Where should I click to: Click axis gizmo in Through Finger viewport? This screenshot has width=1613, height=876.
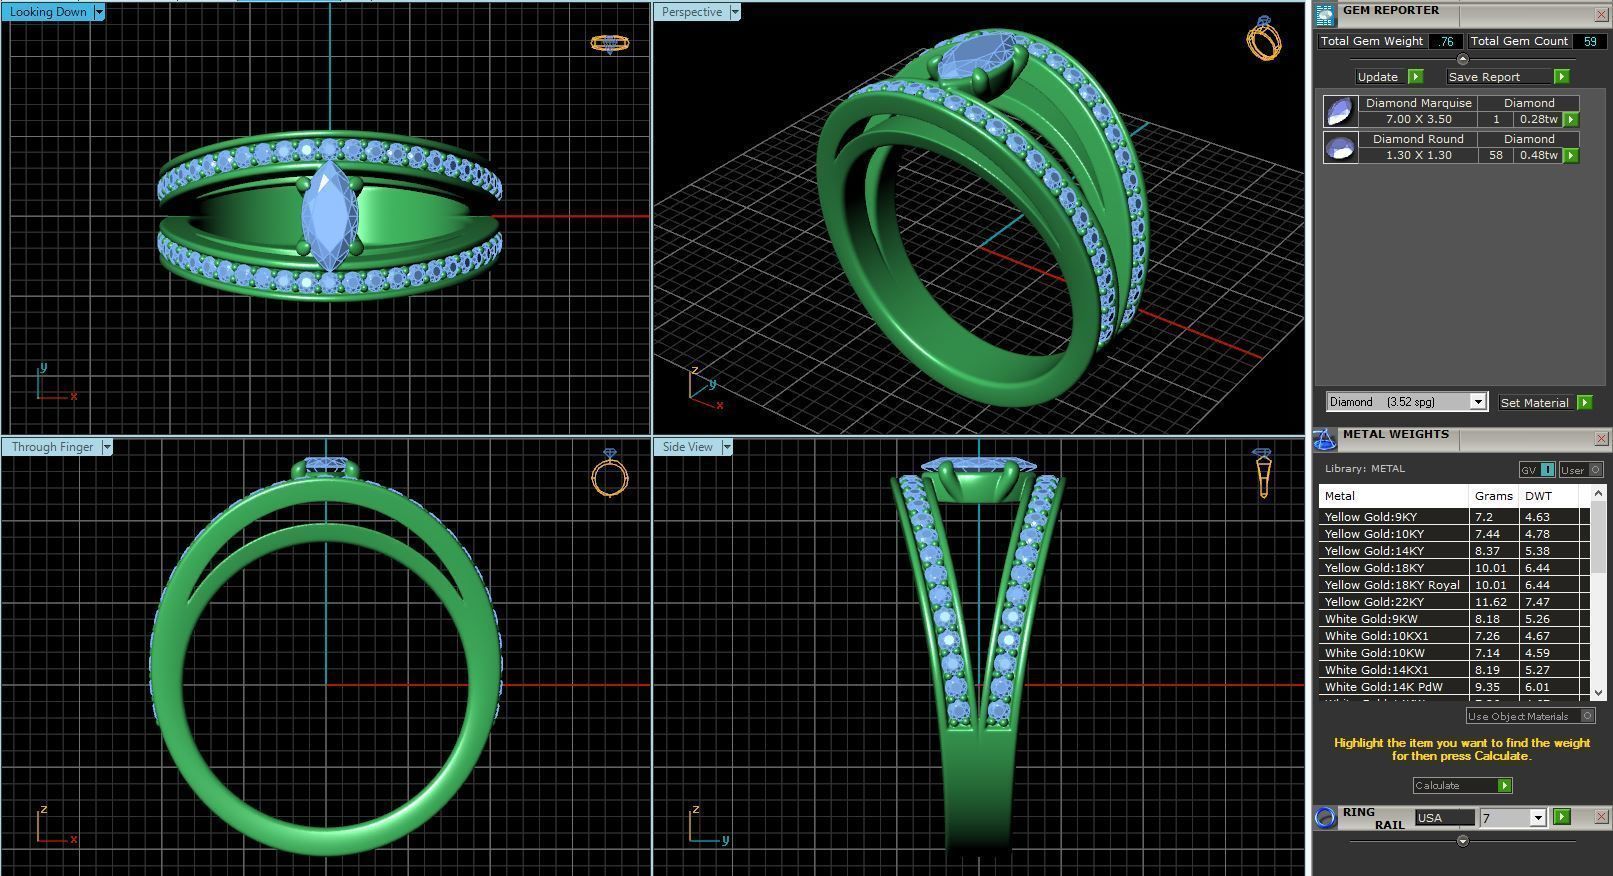coord(56,825)
